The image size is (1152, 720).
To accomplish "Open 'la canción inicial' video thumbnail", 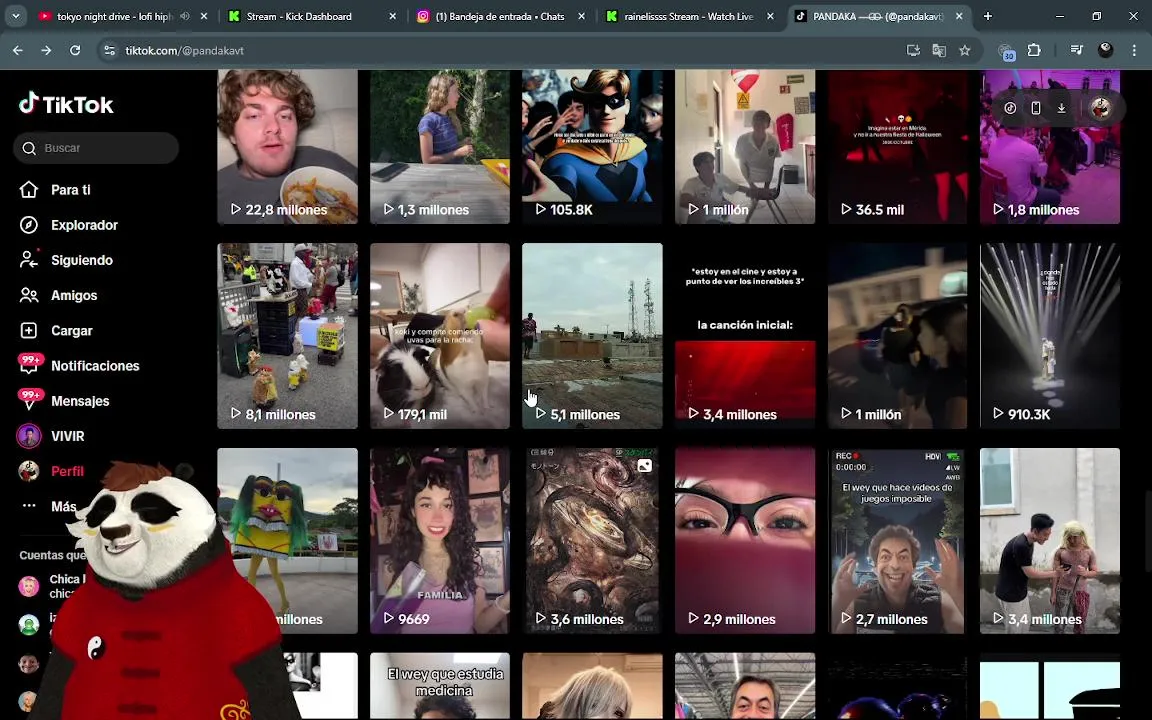I will [745, 336].
